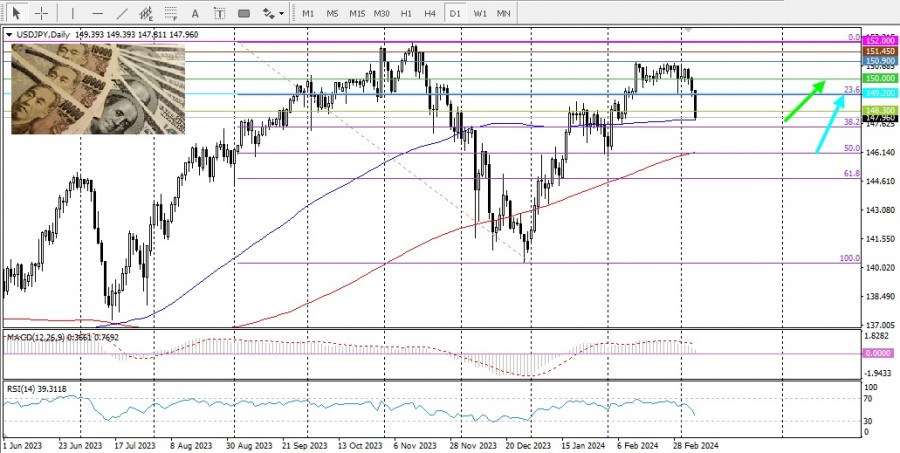
Task: Click the banknotes image on chart
Action: [x=98, y=89]
